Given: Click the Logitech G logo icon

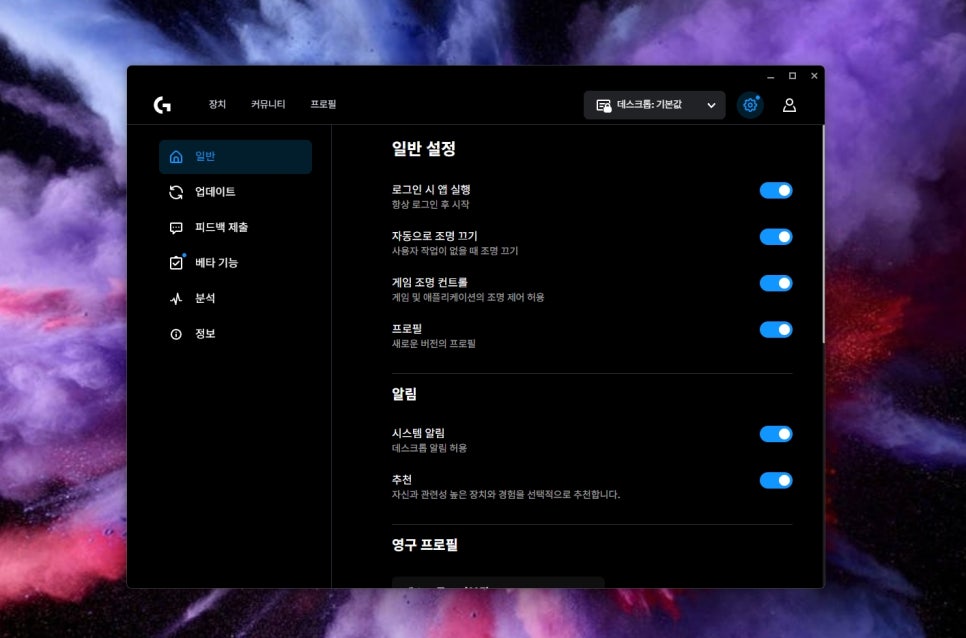Looking at the screenshot, I should coord(162,105).
